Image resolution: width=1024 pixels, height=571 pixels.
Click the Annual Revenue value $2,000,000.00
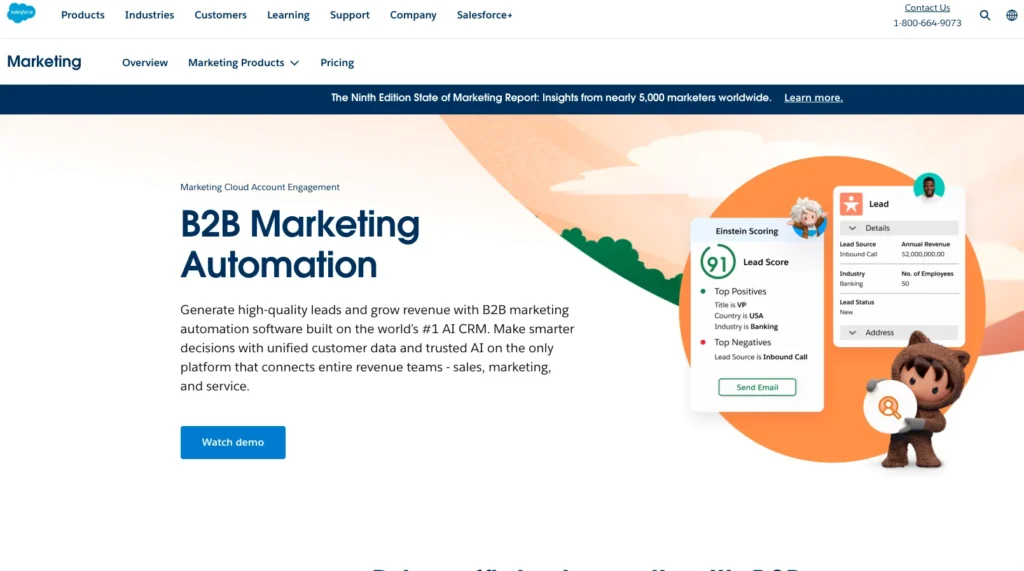(923, 254)
